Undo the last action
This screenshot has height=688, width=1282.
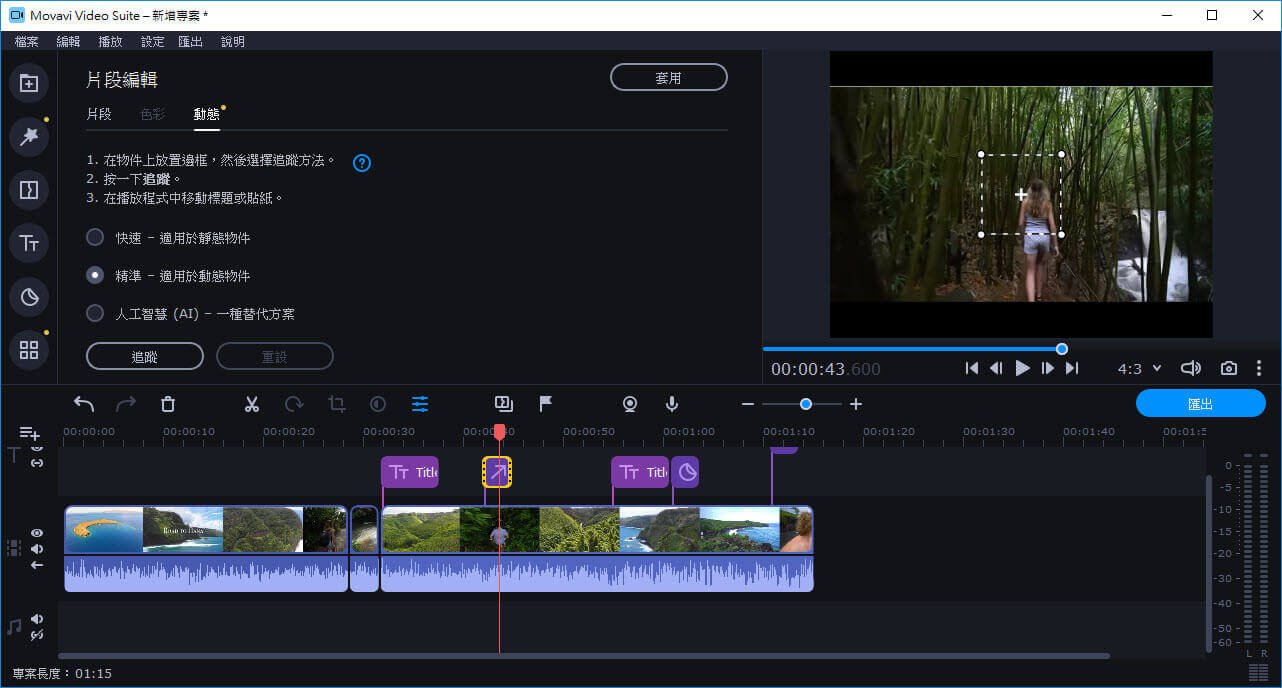tap(84, 404)
